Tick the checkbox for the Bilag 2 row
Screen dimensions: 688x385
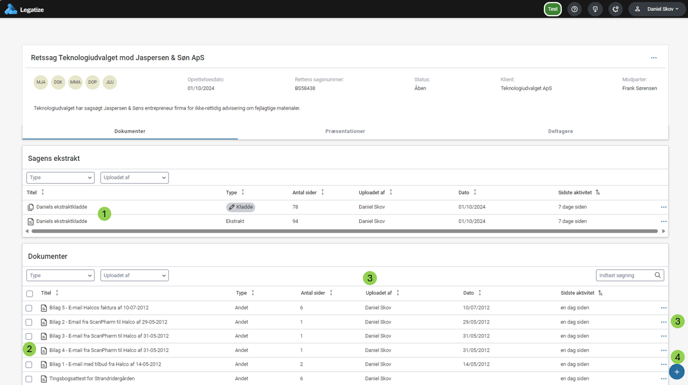coord(29,322)
